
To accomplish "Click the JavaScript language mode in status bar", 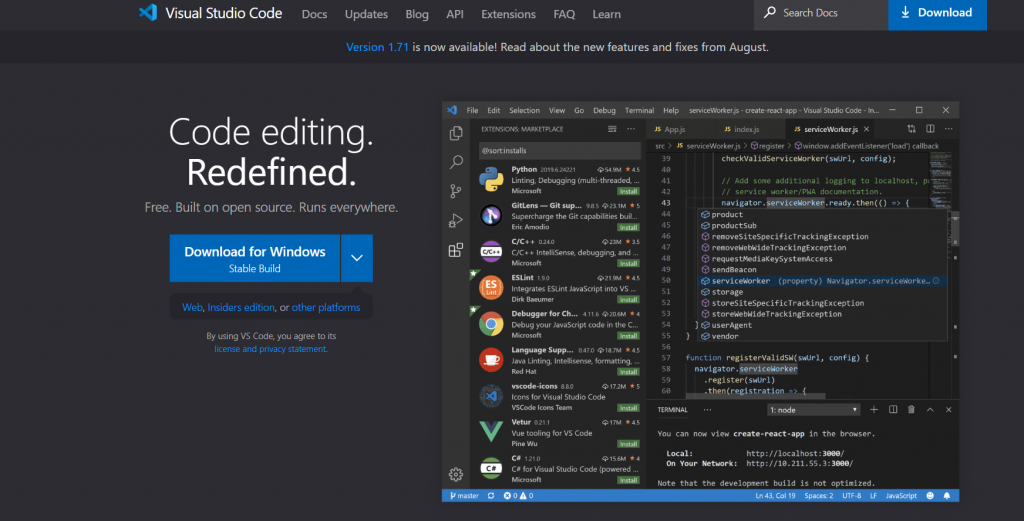I will [901, 496].
